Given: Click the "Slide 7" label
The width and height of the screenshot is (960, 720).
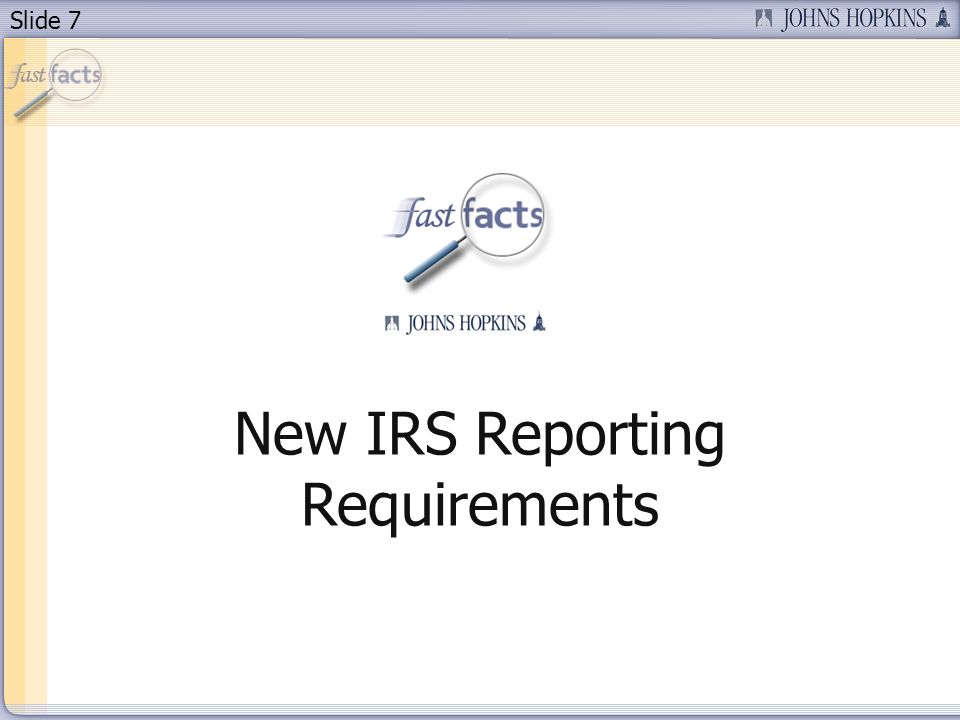Looking at the screenshot, I should pos(45,20).
